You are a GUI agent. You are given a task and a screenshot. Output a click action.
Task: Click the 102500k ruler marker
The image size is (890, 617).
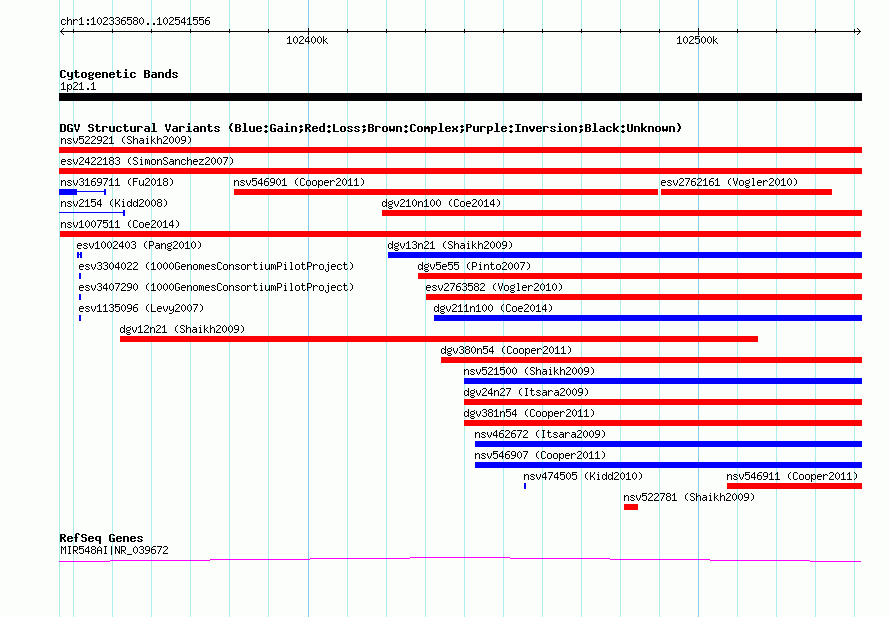[x=697, y=40]
